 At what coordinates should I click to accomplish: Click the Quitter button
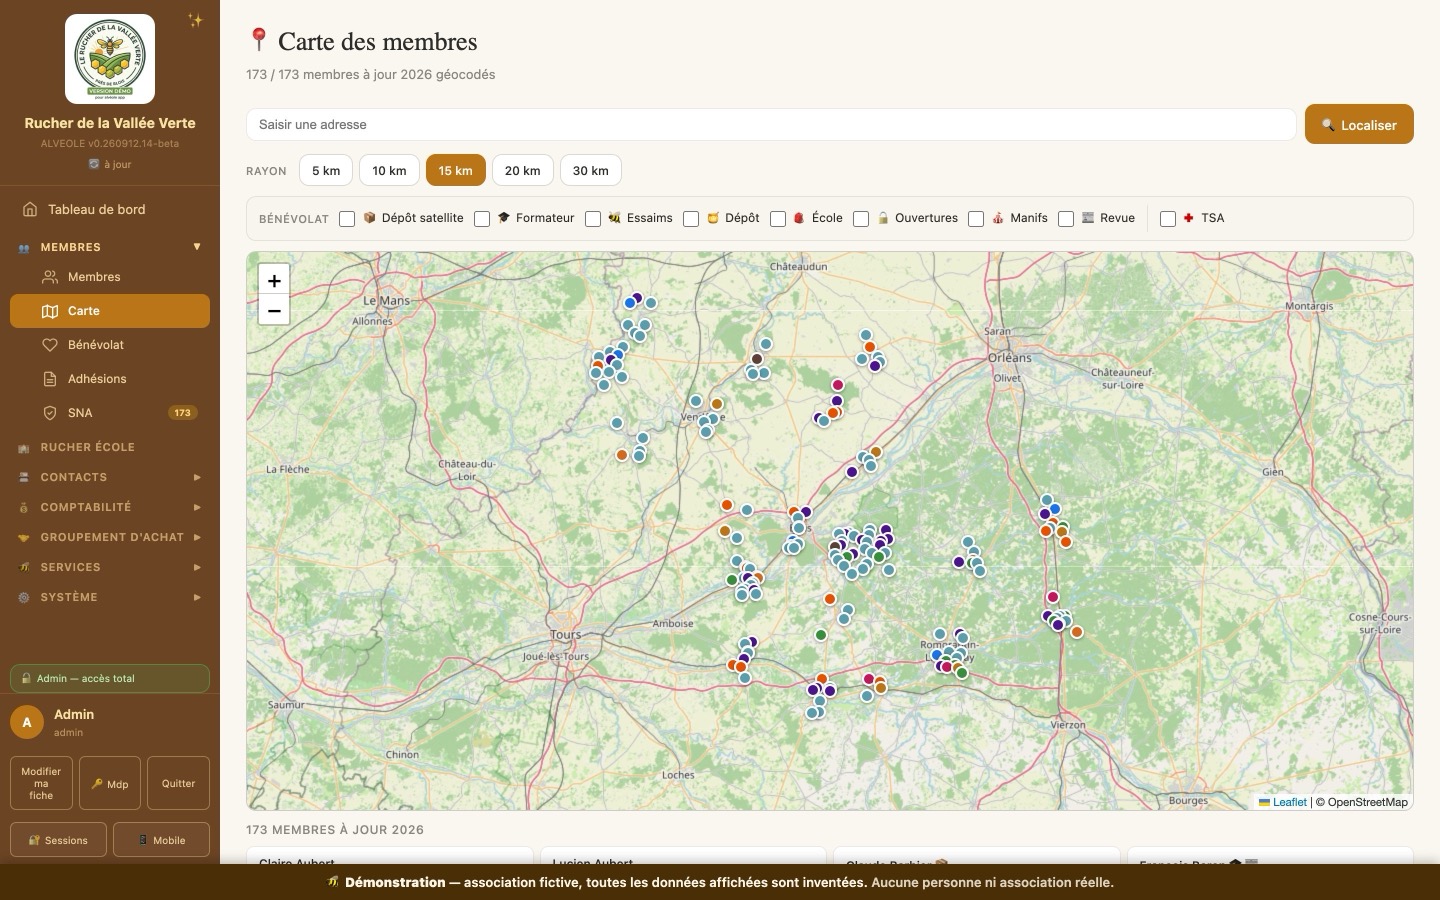(178, 783)
